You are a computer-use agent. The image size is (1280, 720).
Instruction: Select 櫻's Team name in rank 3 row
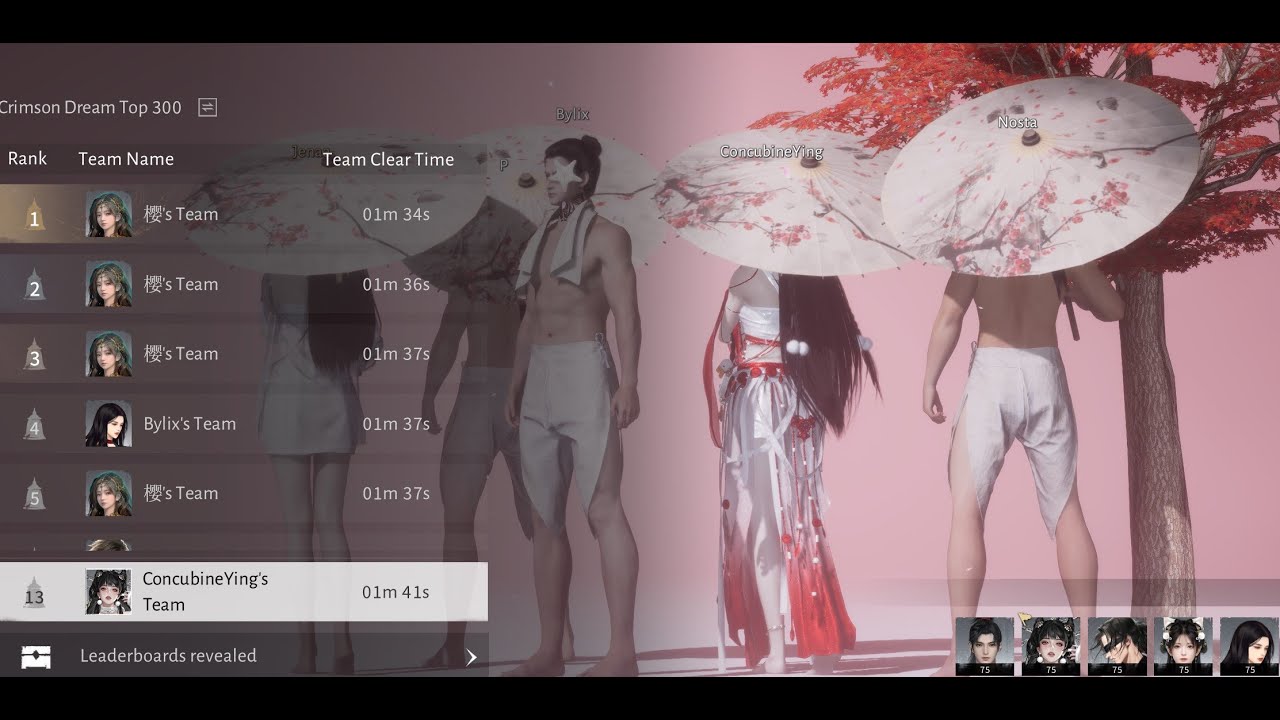coord(181,354)
